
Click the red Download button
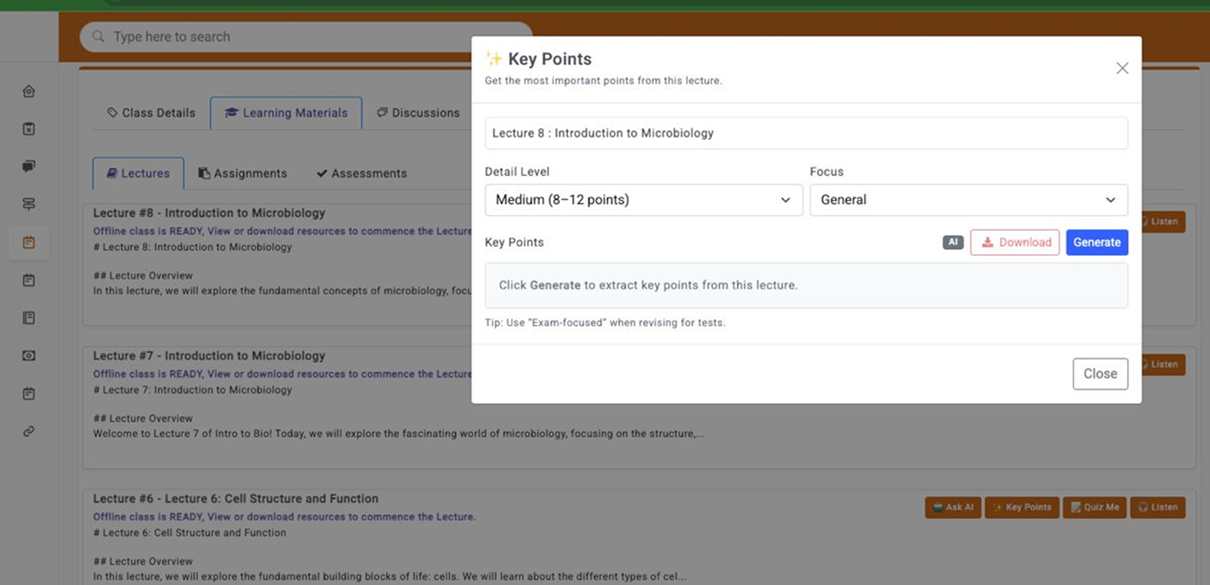click(x=1014, y=242)
